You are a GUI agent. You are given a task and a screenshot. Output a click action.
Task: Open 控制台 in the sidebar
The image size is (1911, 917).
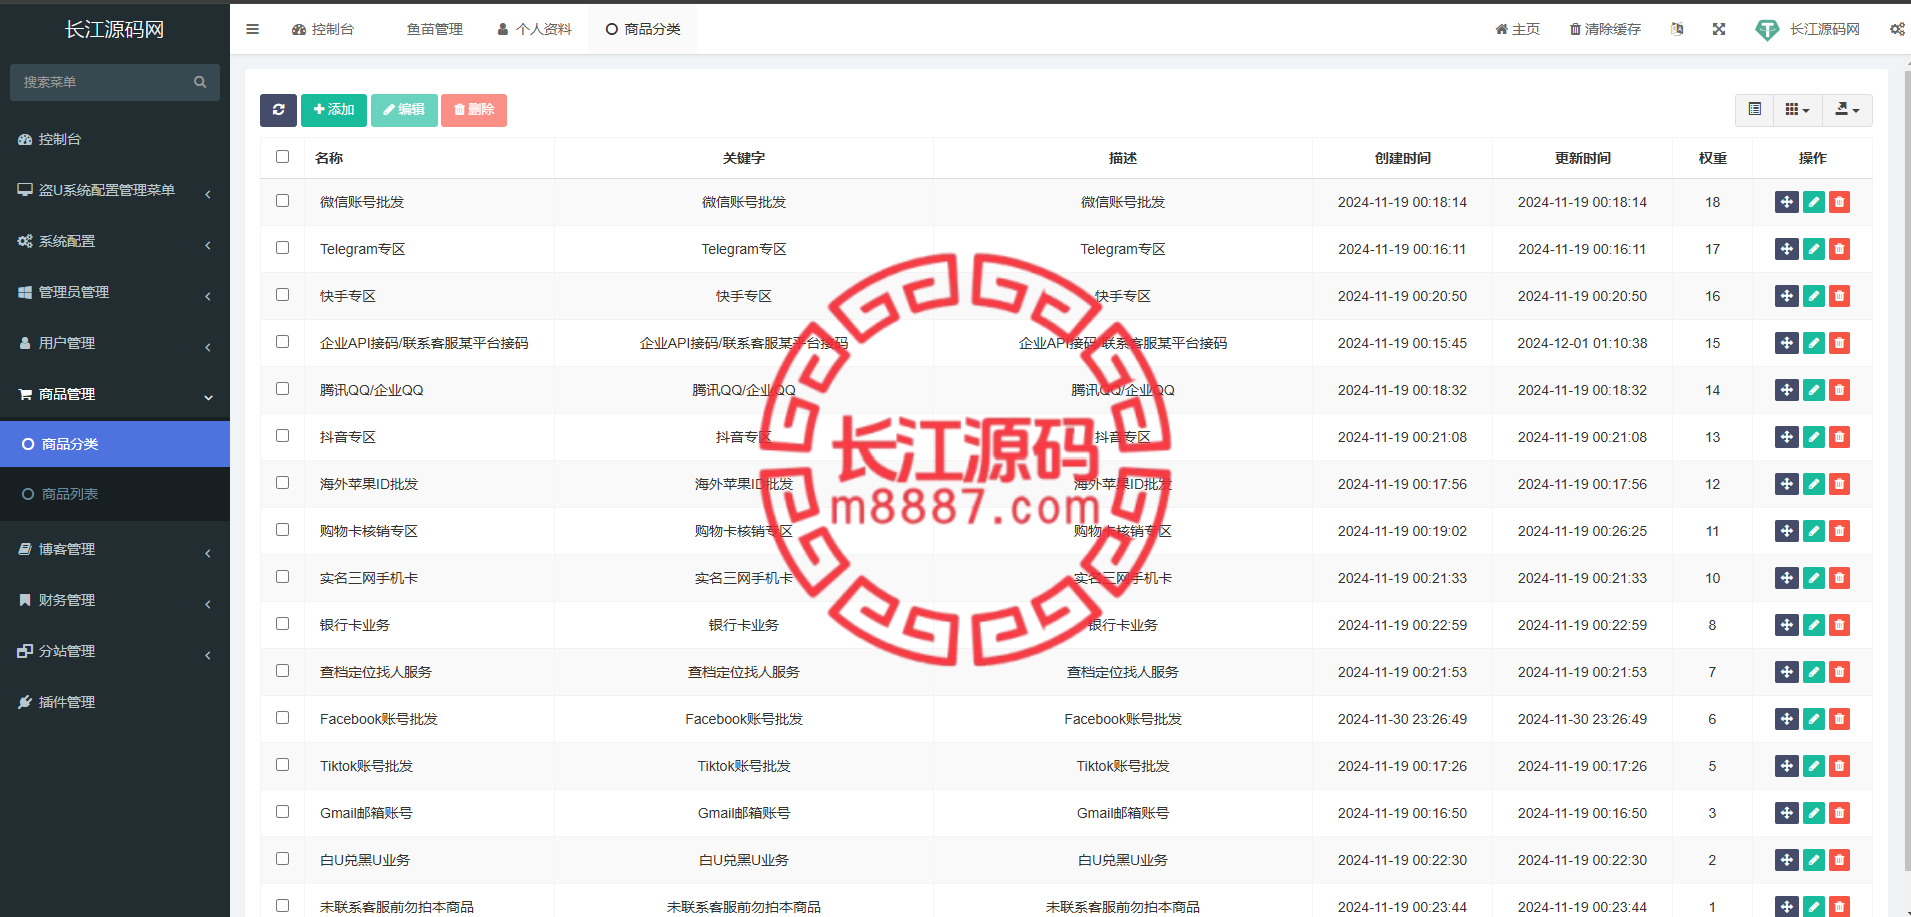coord(115,139)
